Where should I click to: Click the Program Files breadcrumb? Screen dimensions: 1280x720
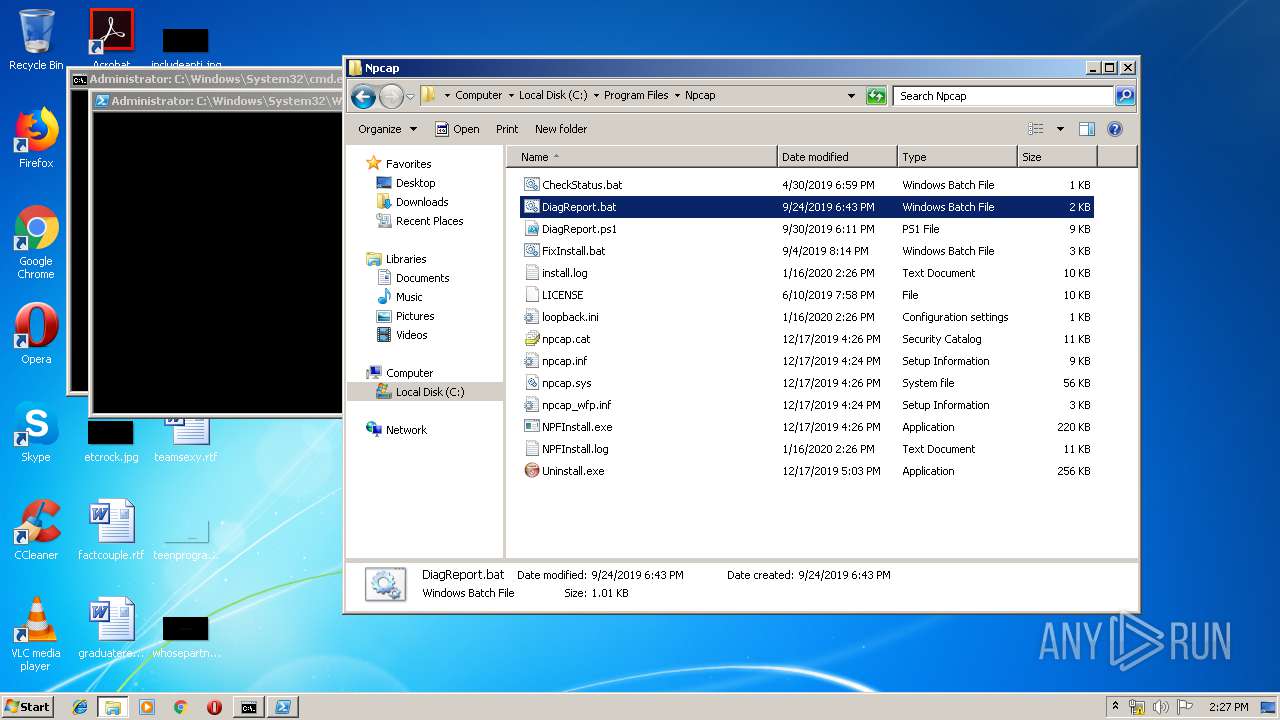pos(636,96)
